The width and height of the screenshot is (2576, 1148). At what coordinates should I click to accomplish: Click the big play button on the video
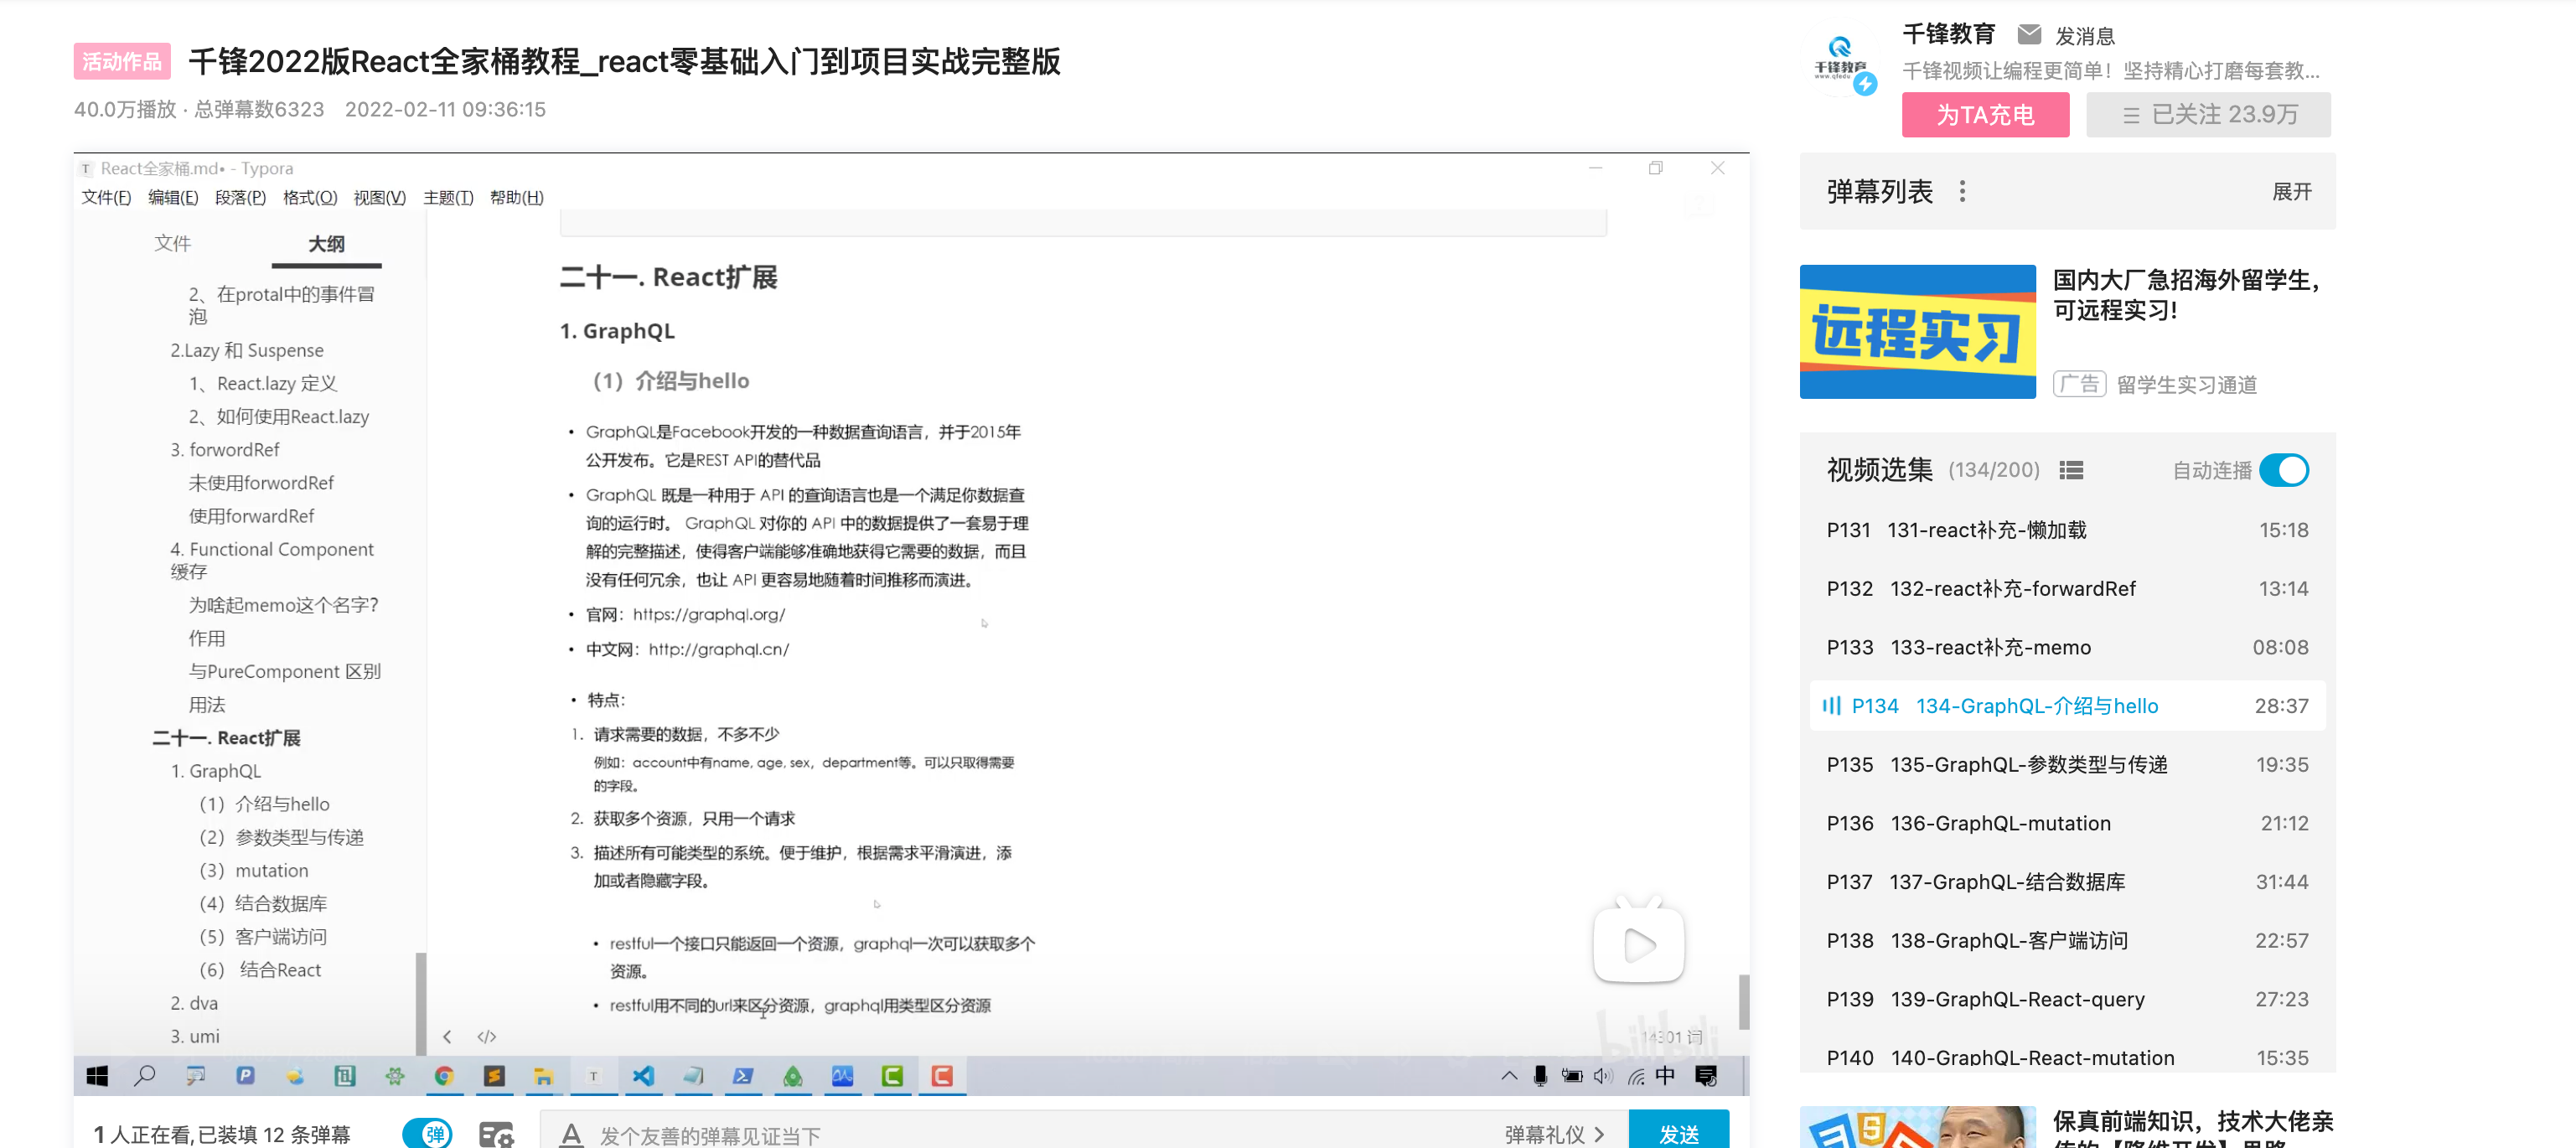pos(1638,942)
